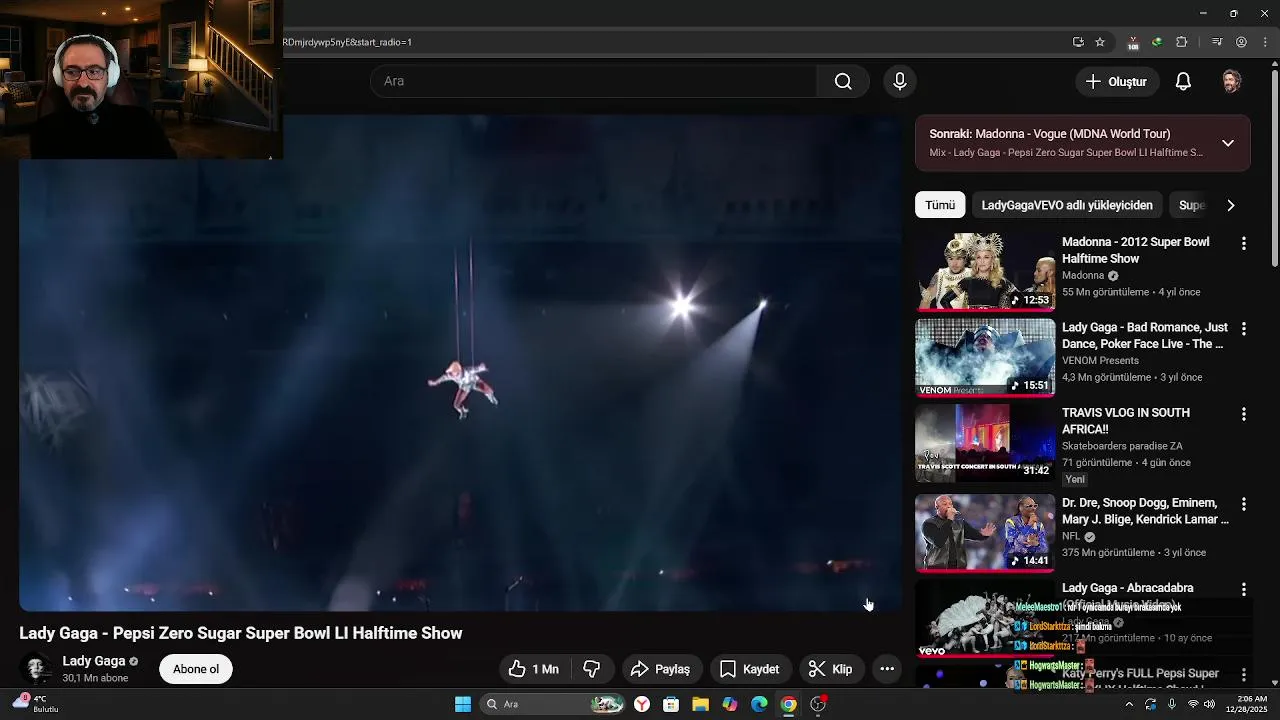
Task: Open TRAVIS VLOG IN SOUTH AFRICA thumbnail
Action: click(x=985, y=443)
